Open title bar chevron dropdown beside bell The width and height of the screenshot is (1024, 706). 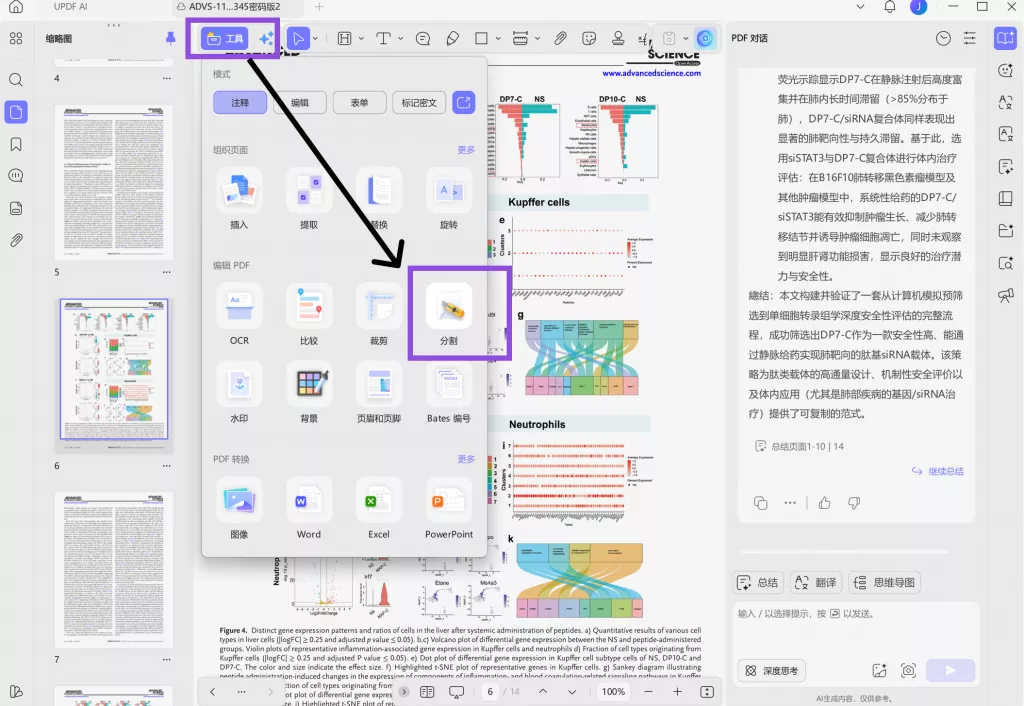860,7
